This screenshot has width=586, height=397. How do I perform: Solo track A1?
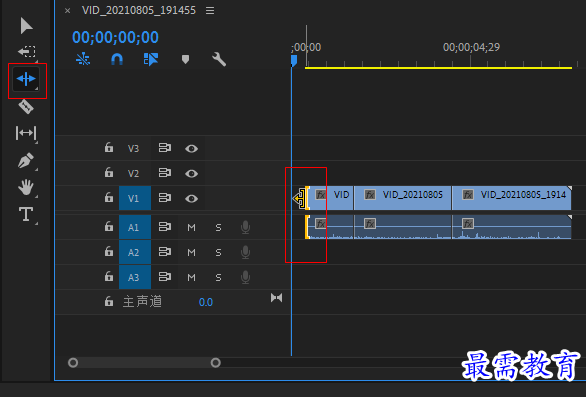point(218,227)
